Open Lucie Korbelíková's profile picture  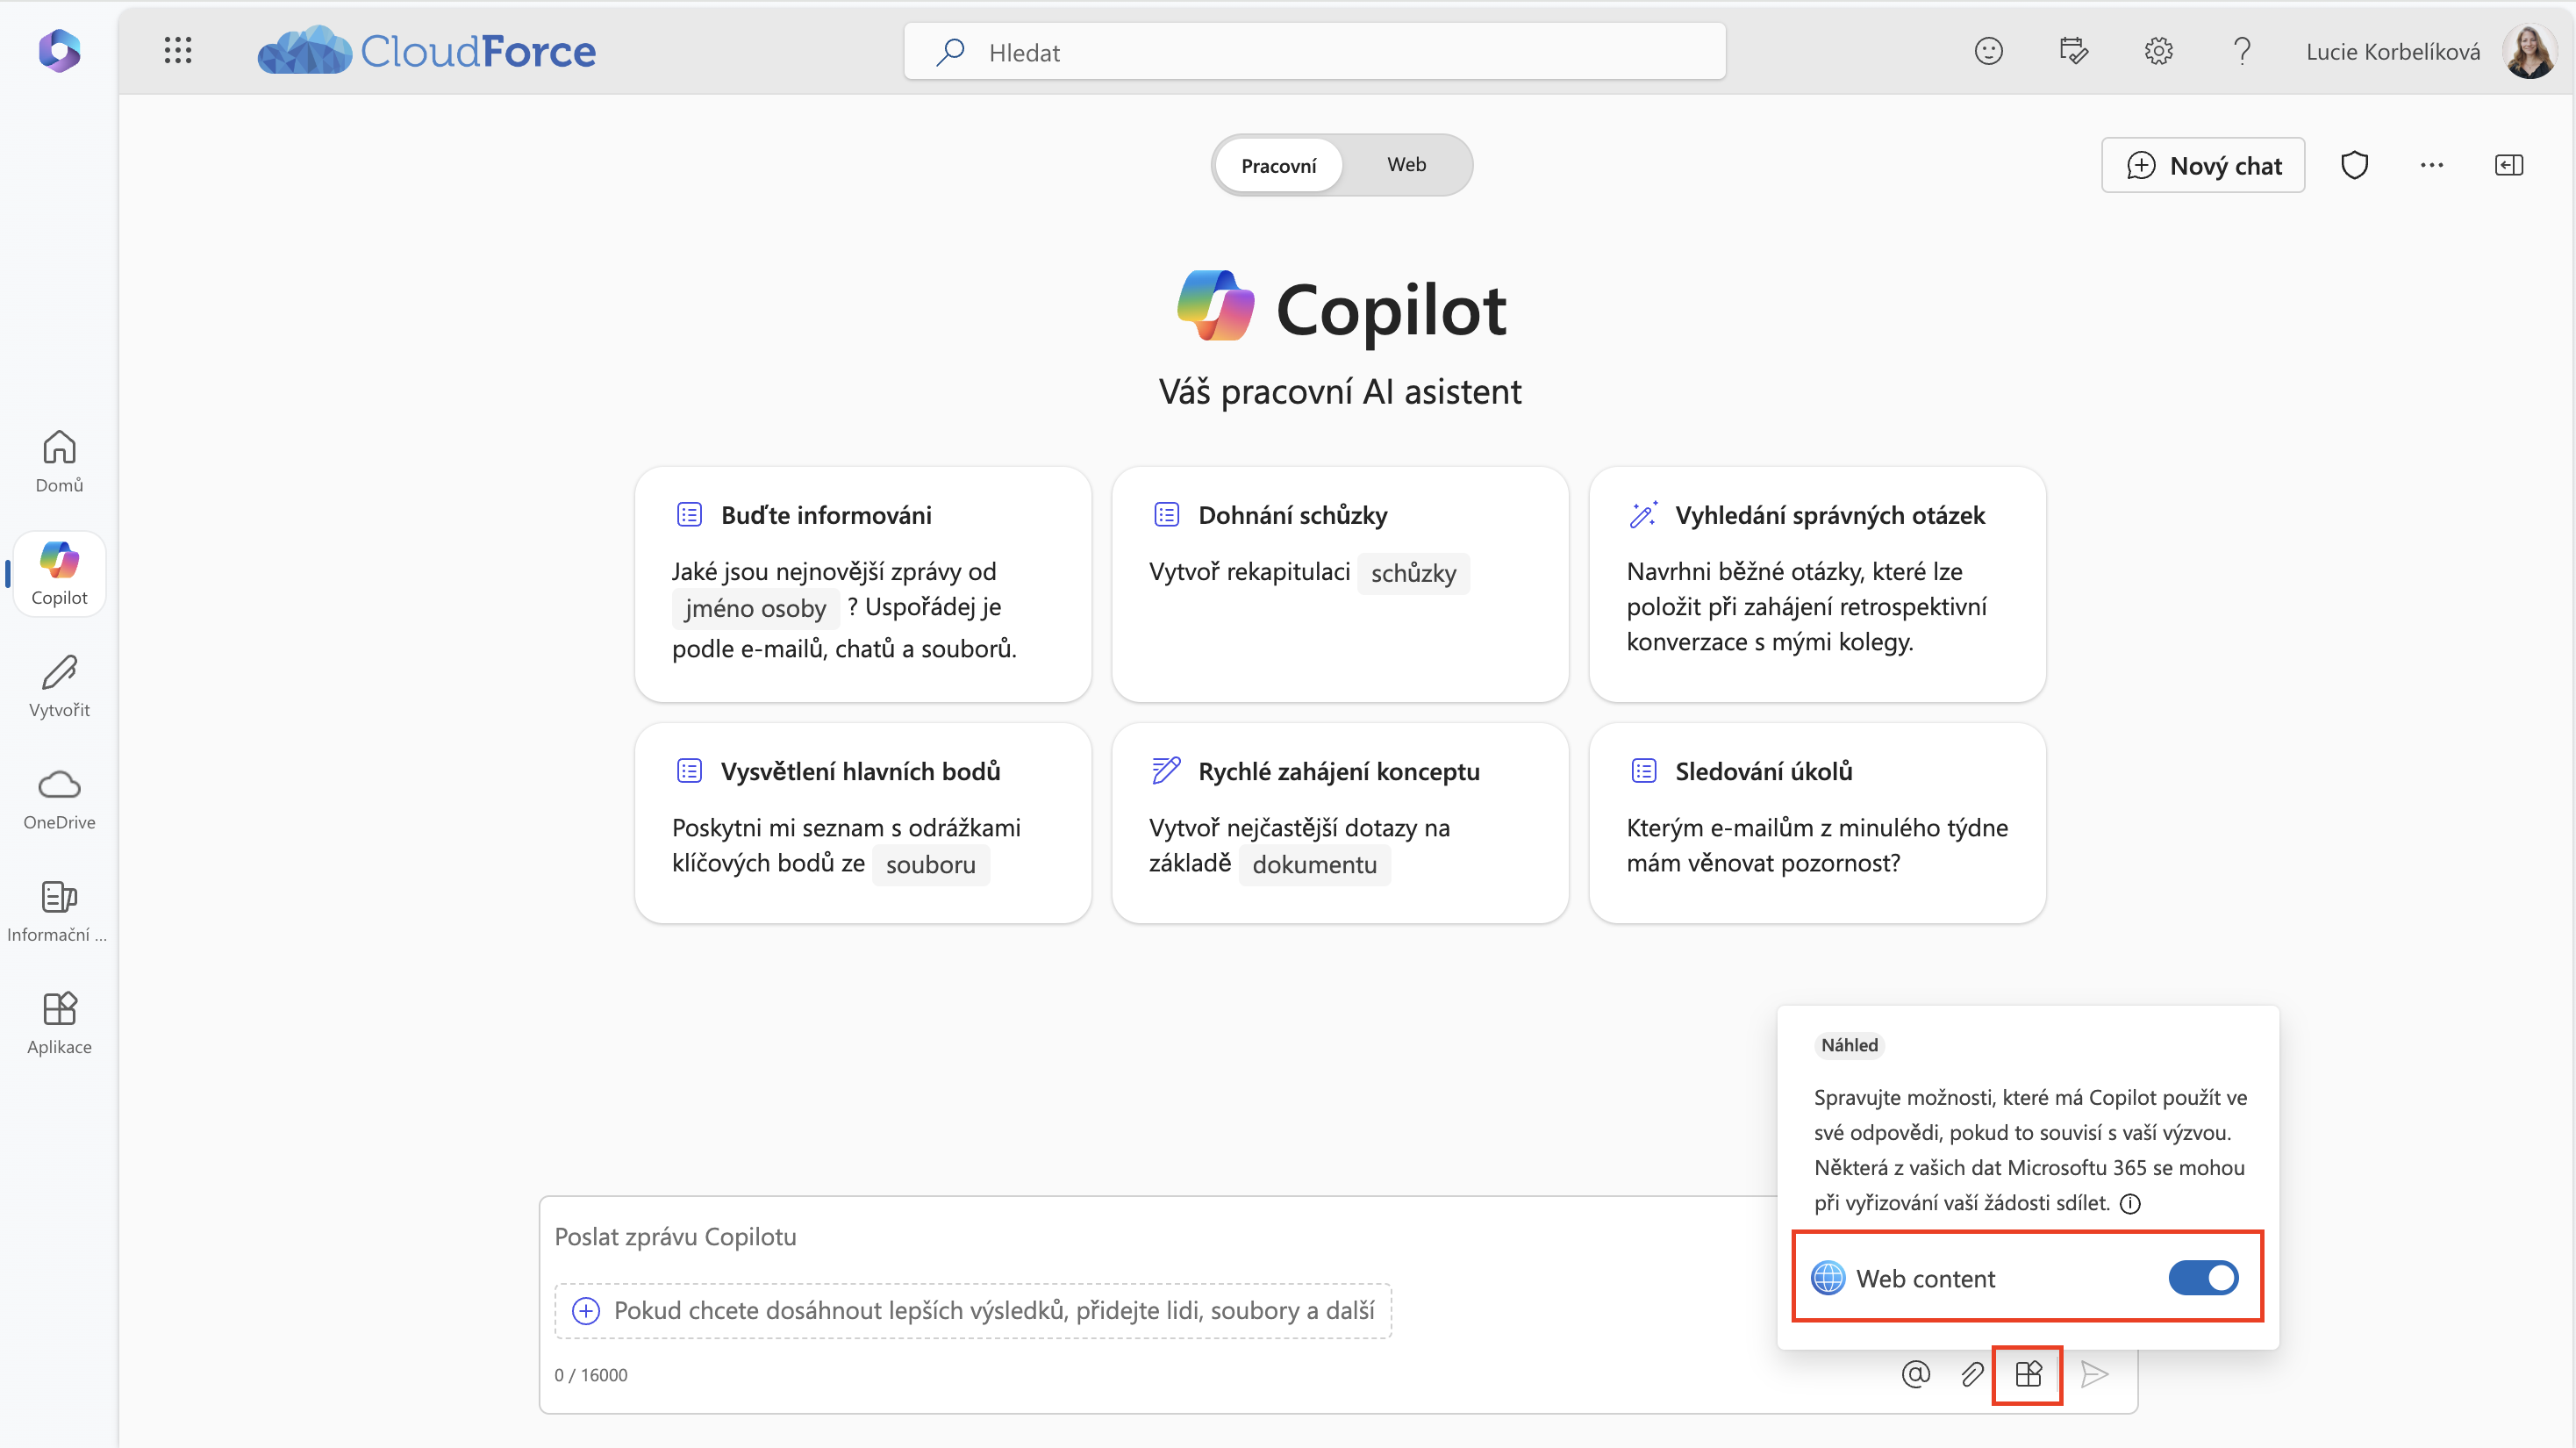[x=2529, y=51]
